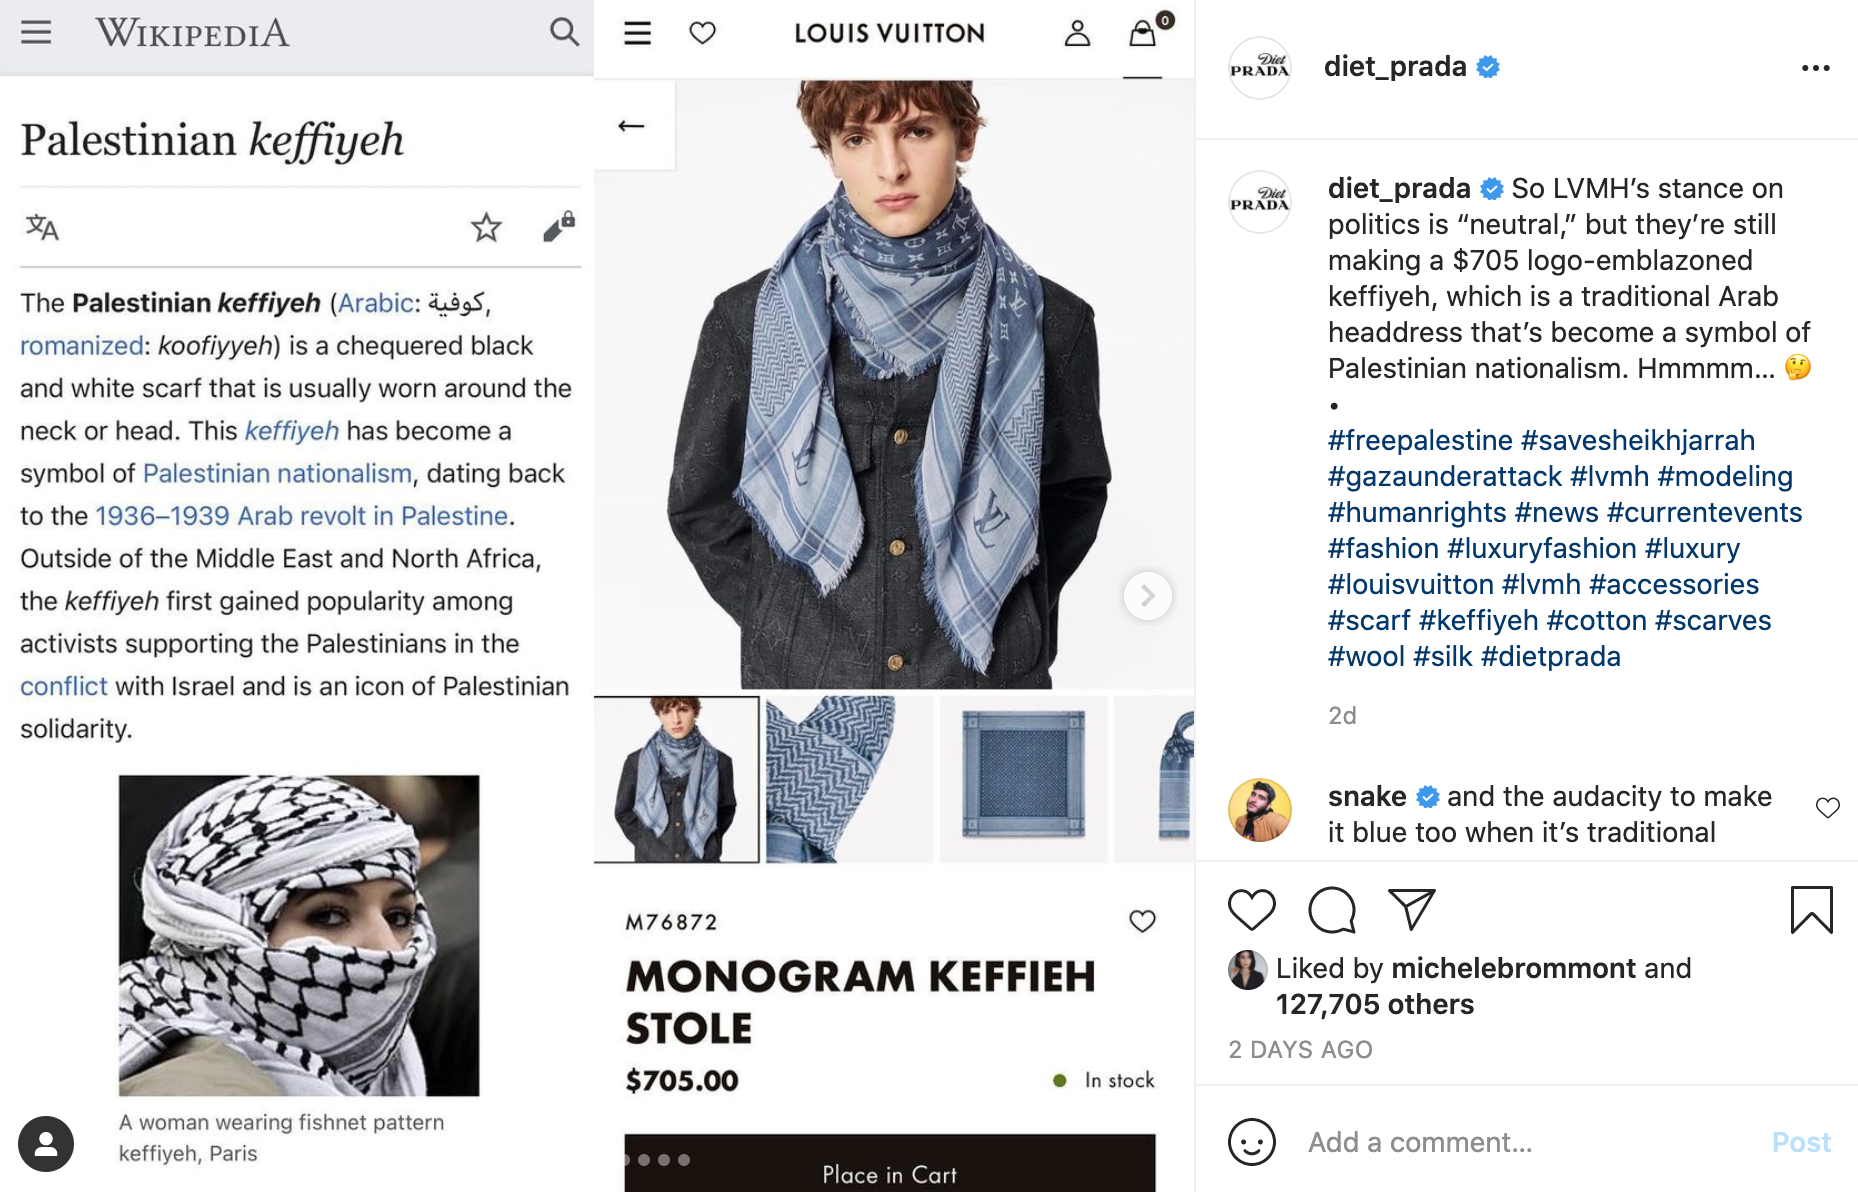This screenshot has width=1858, height=1192.
Task: Open the Louis Vuitton shopping bag
Action: (1142, 33)
